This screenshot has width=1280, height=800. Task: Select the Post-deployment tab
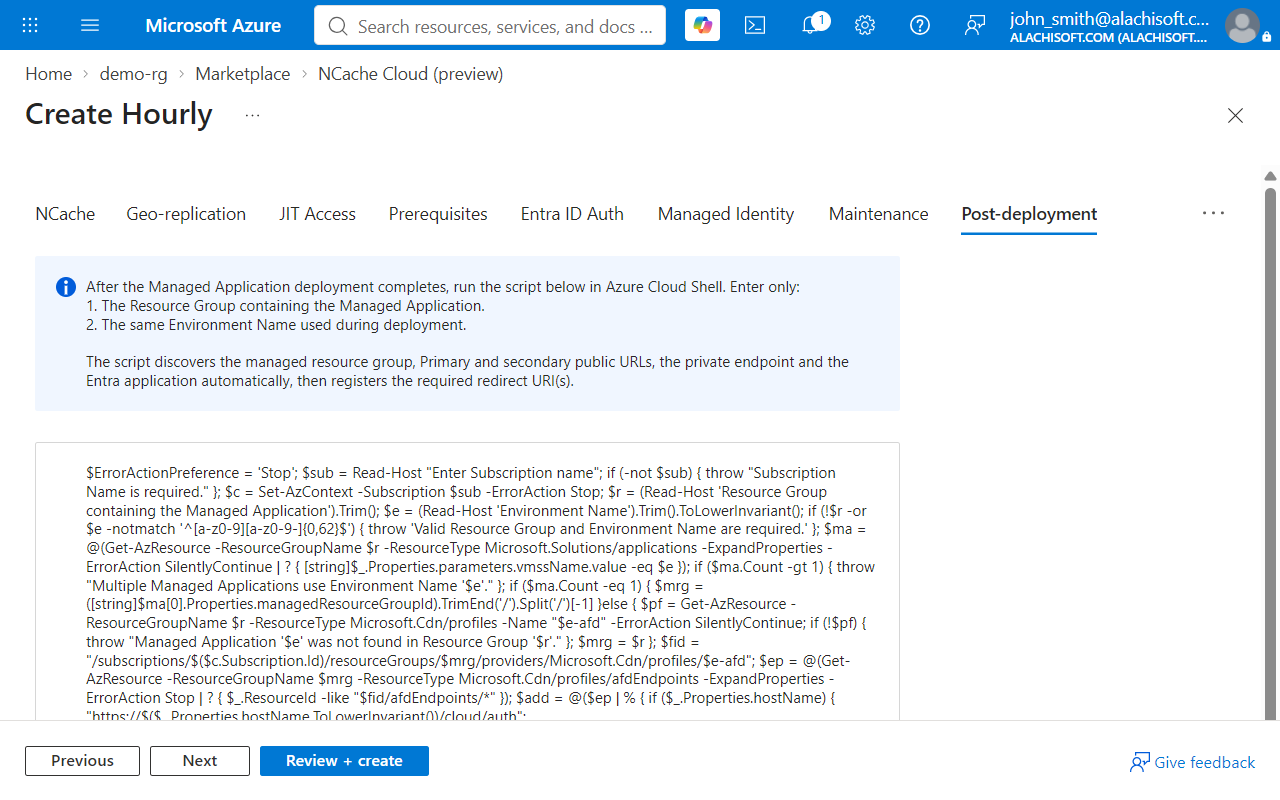tap(1029, 214)
